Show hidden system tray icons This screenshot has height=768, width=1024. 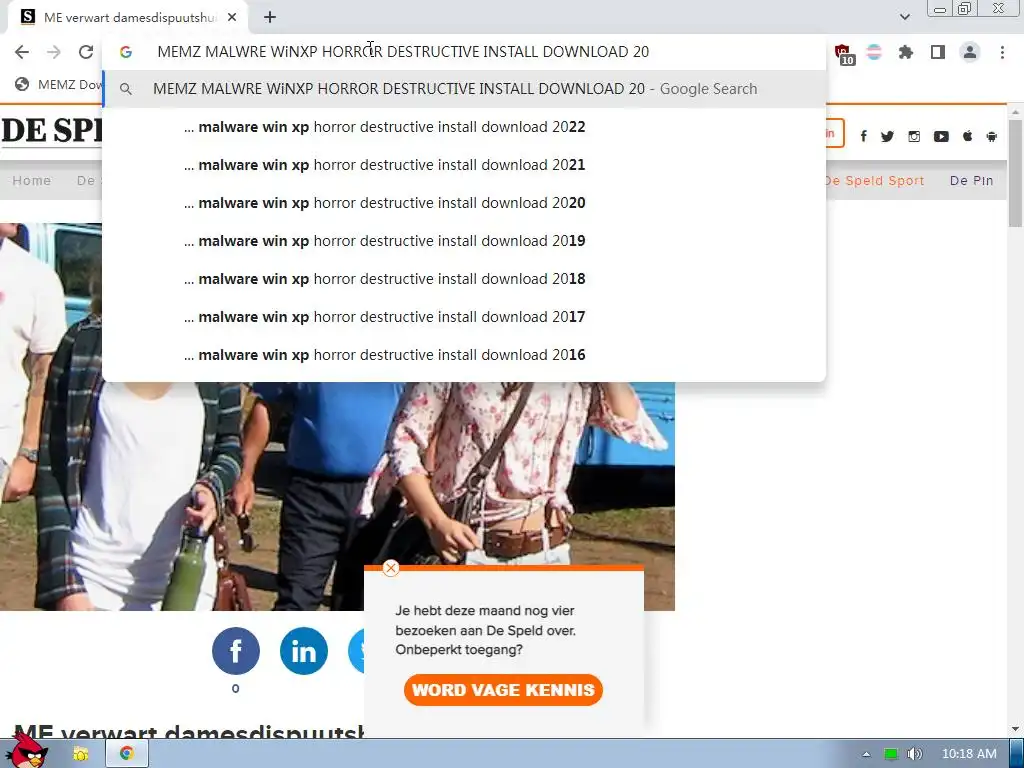point(867,754)
